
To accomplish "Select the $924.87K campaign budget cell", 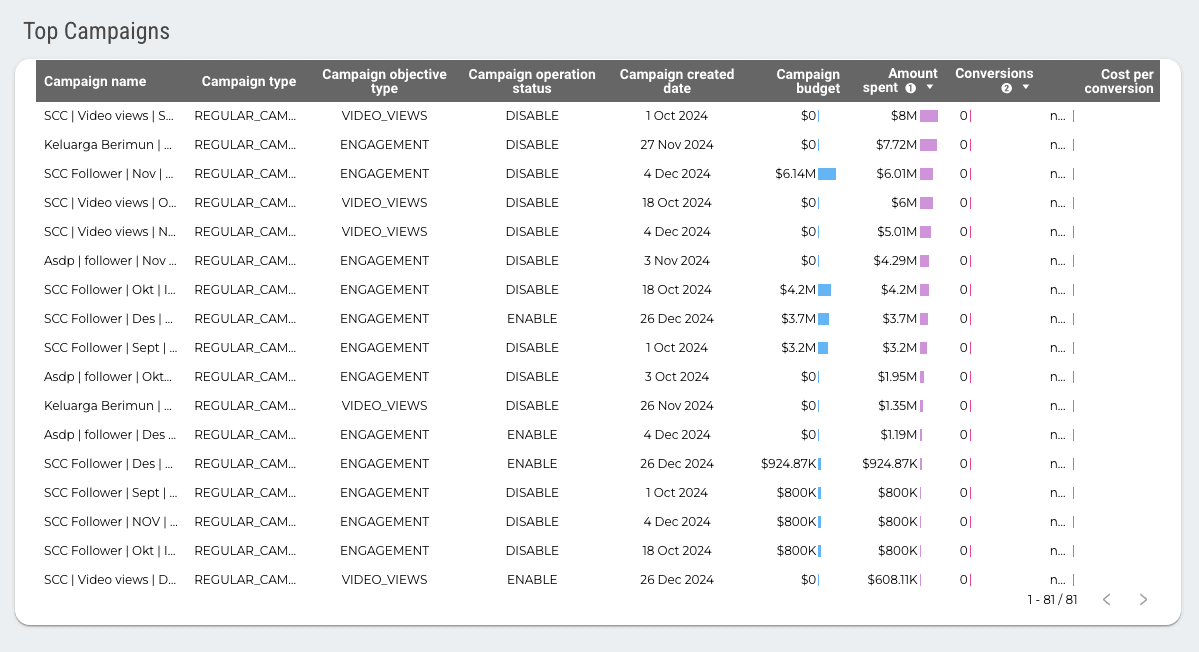I will pos(789,464).
